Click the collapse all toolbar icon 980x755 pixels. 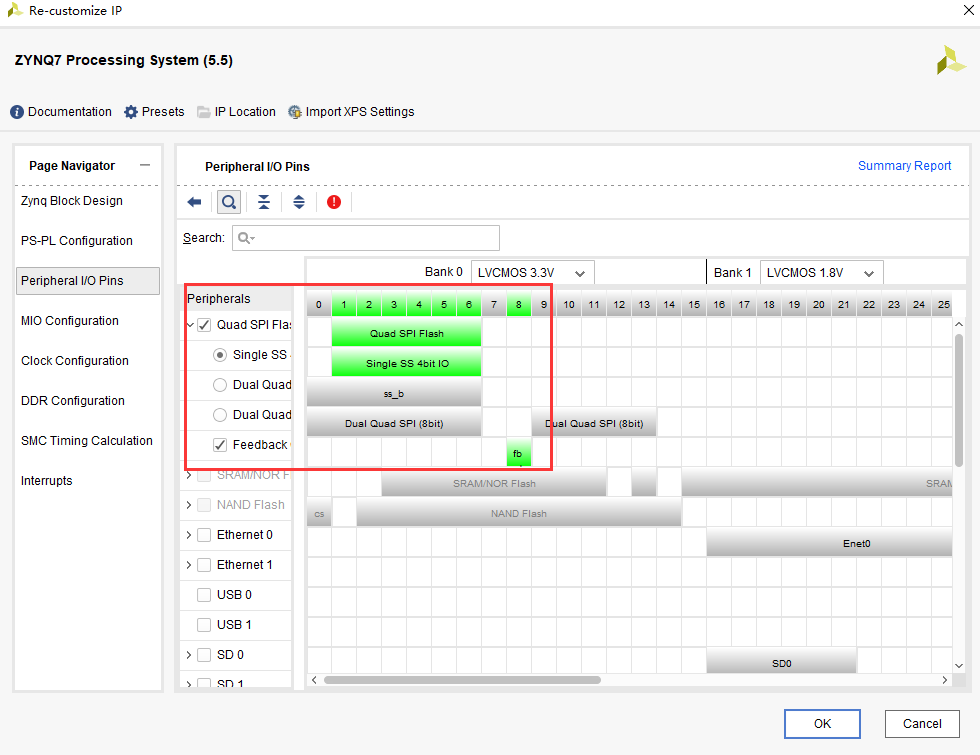[264, 202]
